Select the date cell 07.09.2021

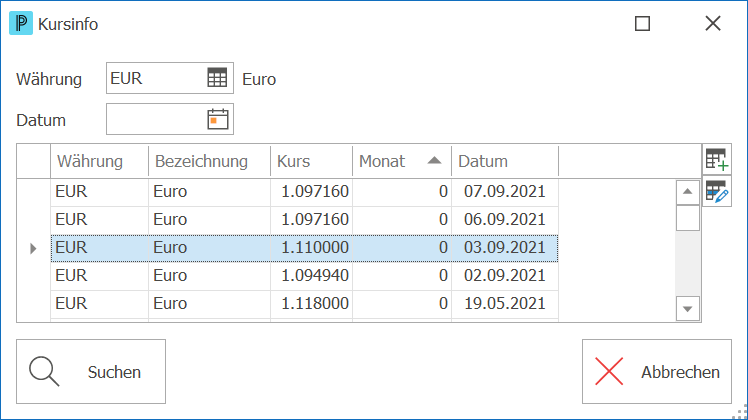(505, 192)
